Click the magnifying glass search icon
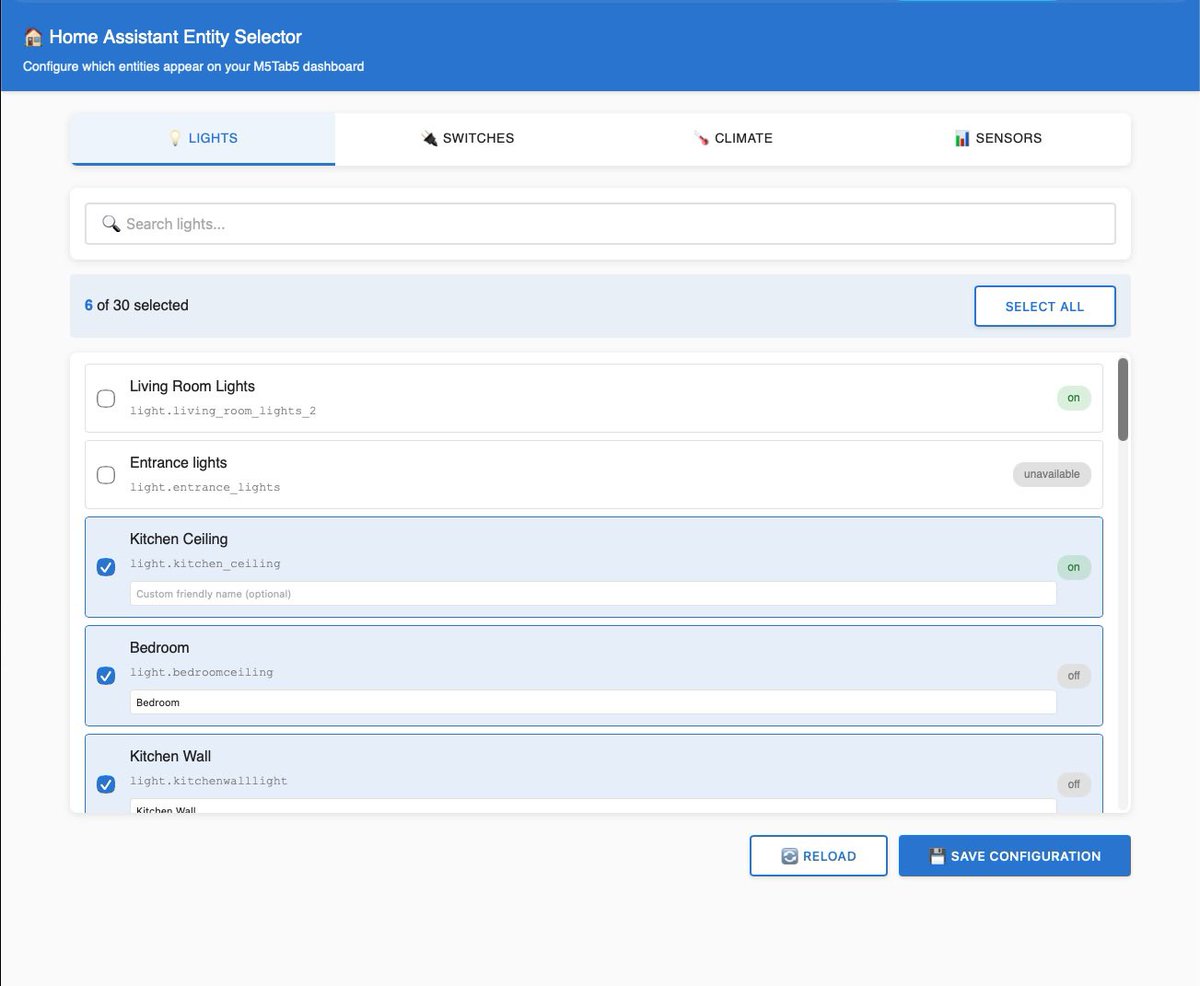The image size is (1200, 986). [111, 224]
